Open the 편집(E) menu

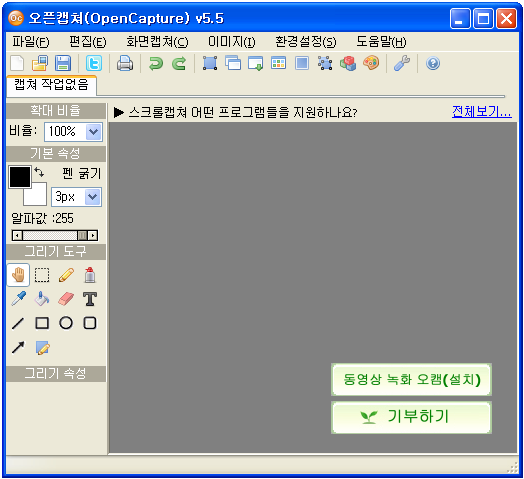point(88,42)
